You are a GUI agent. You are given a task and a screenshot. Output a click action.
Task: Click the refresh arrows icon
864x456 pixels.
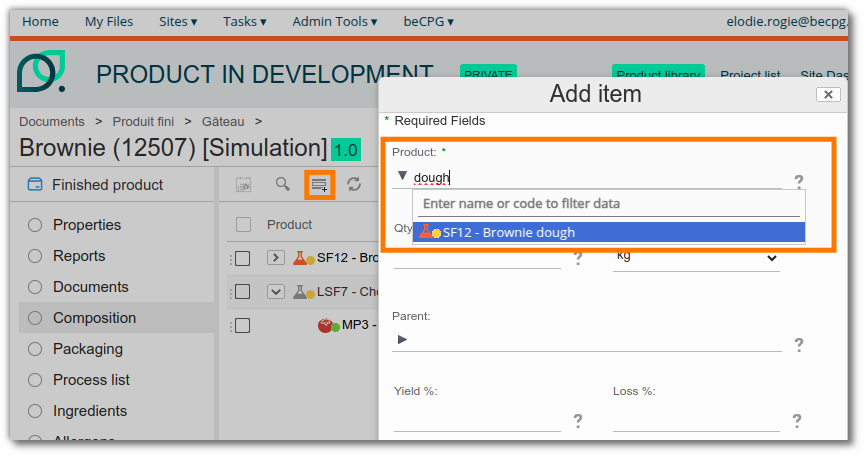[x=354, y=184]
